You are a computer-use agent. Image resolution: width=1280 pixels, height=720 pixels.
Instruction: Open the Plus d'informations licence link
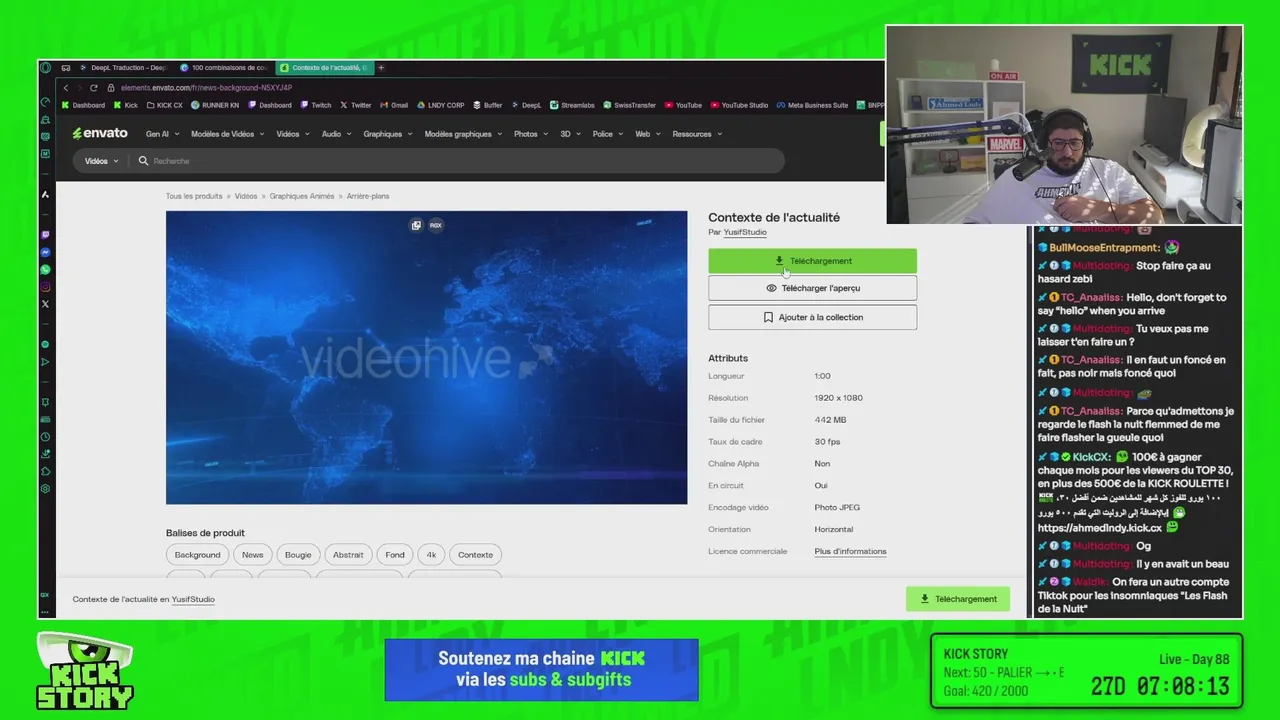point(850,551)
